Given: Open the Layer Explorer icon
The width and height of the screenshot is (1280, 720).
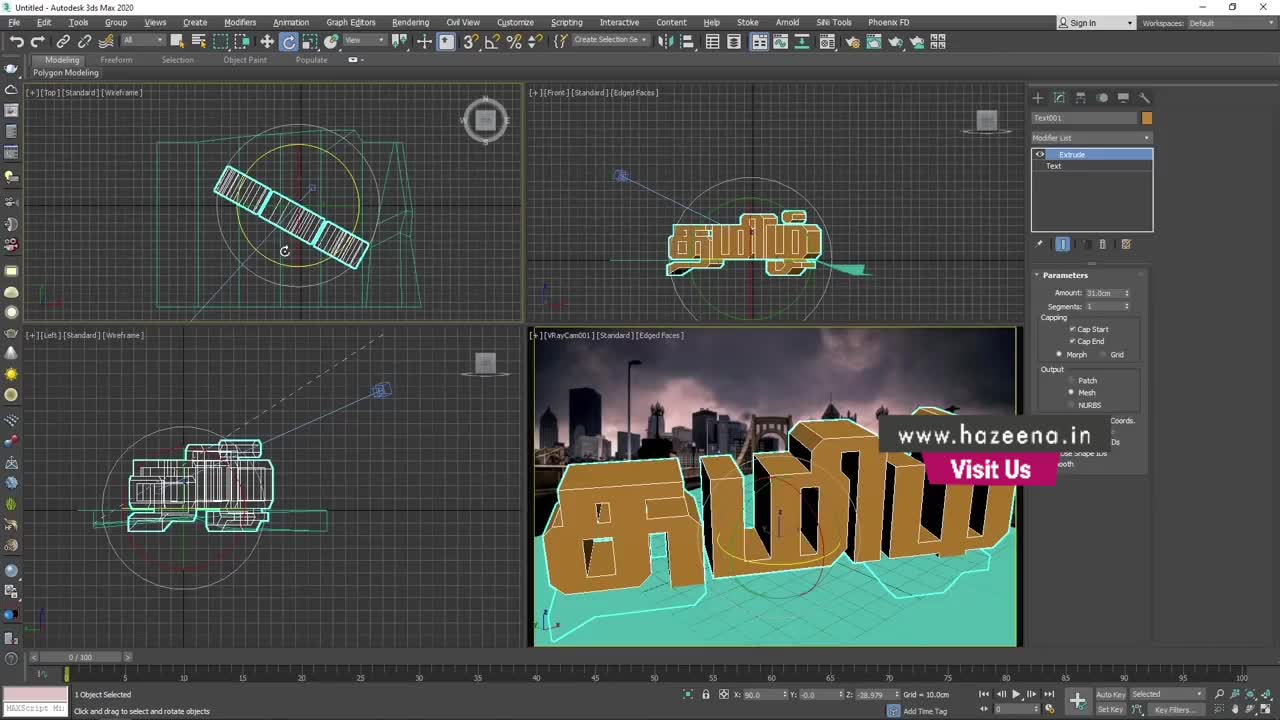Looking at the screenshot, I should (x=734, y=41).
